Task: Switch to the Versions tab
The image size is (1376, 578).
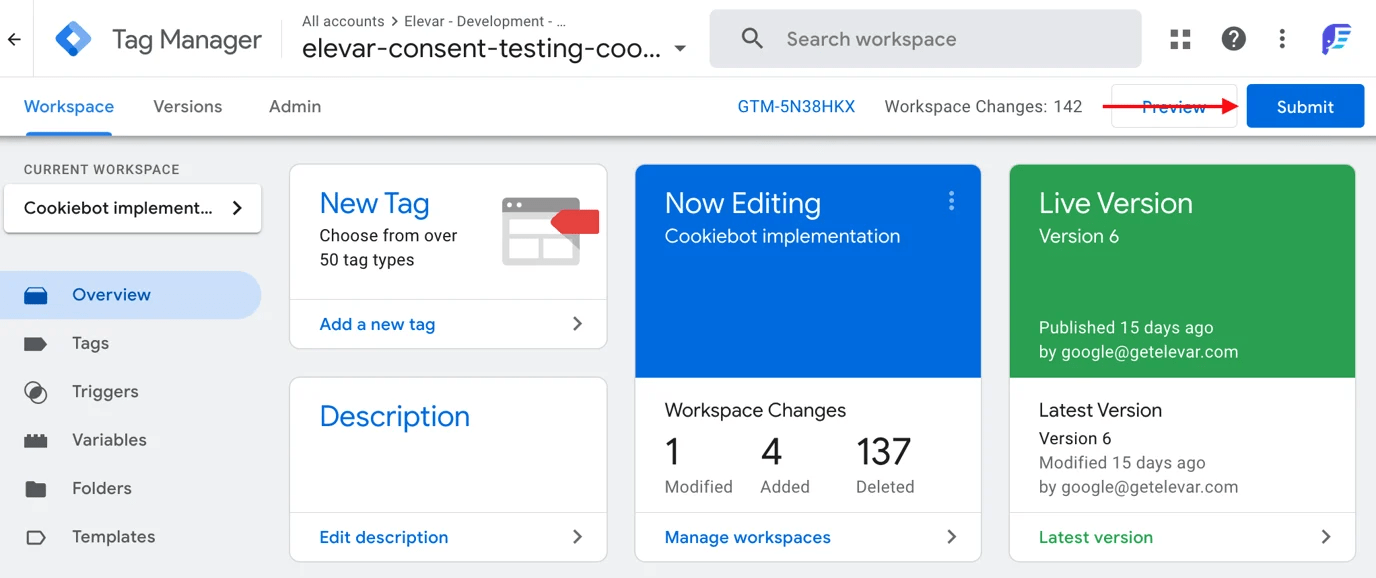Action: pos(187,106)
